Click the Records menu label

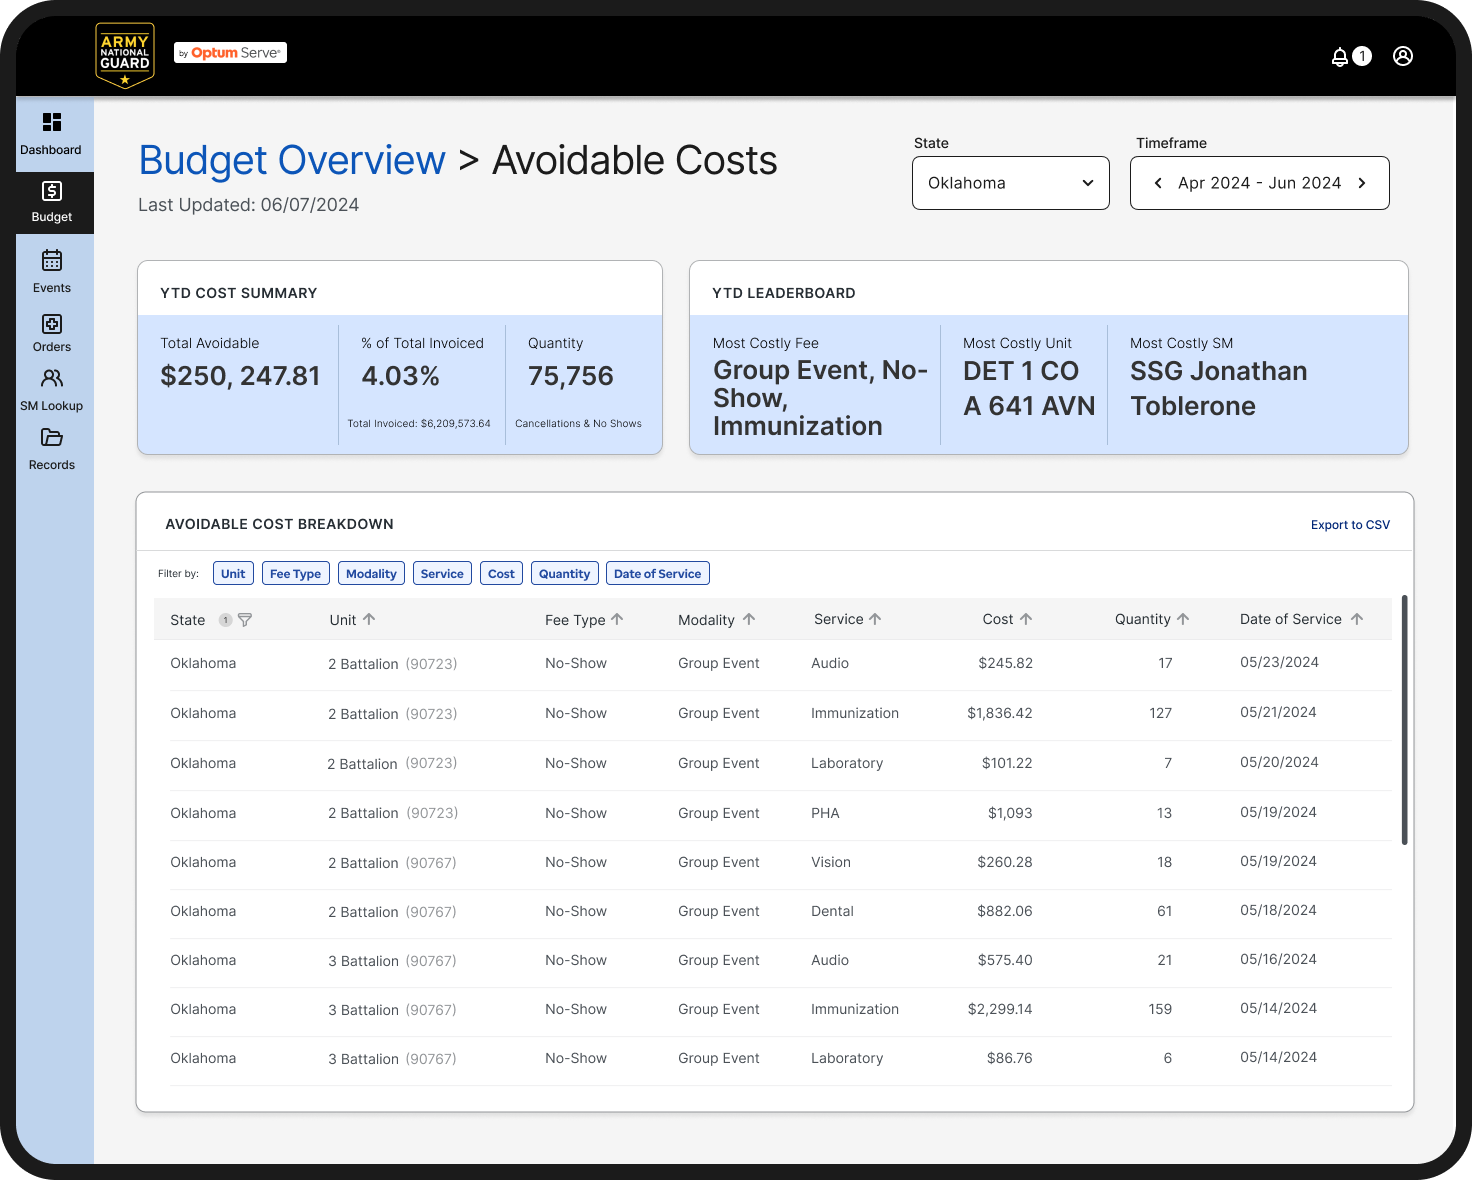pos(52,465)
